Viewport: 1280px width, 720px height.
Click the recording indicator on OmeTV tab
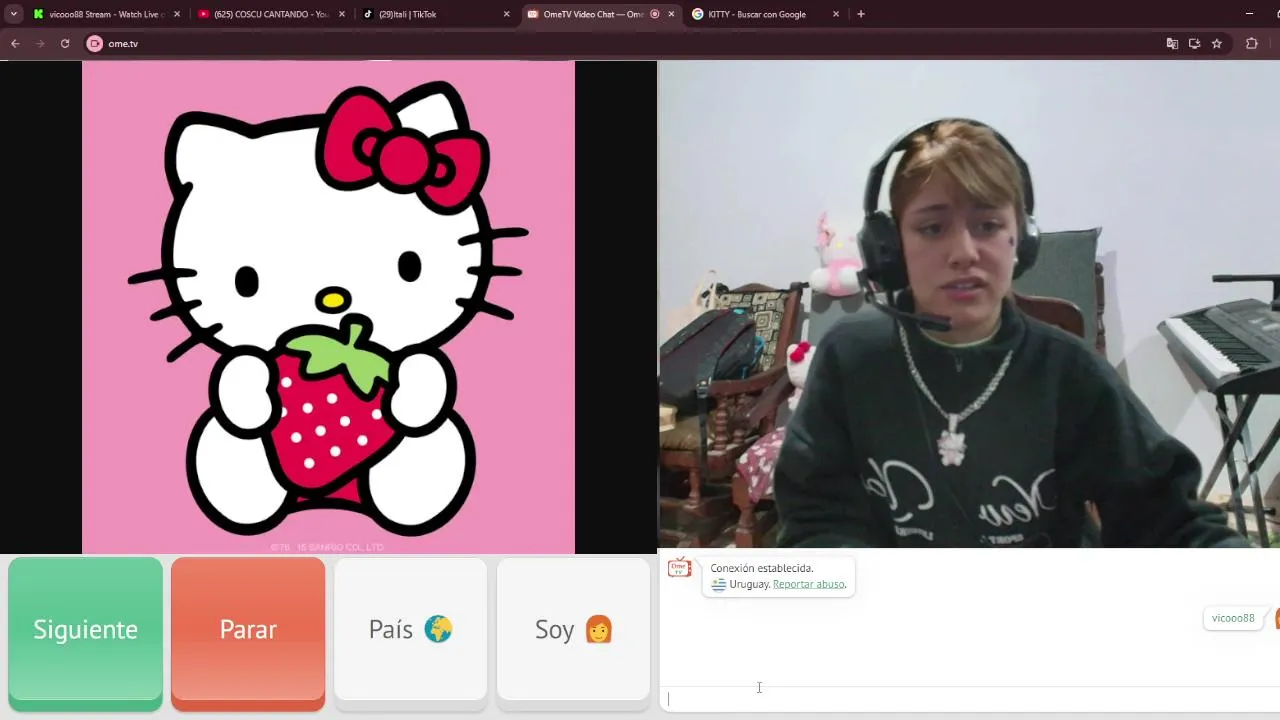coord(655,14)
